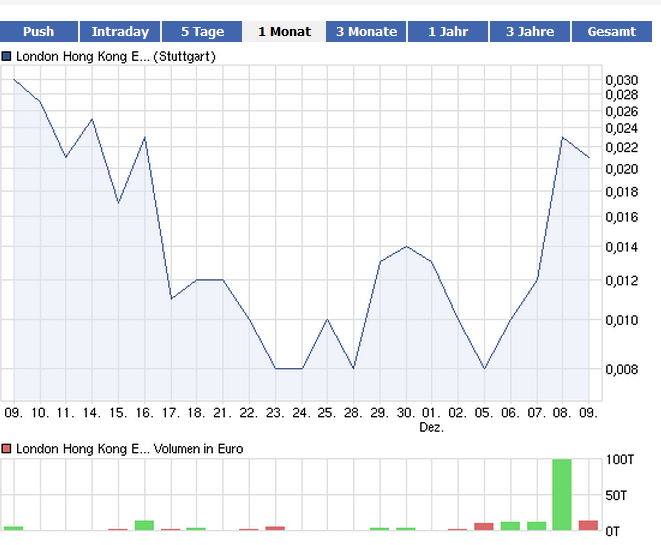Click the 0,030 label on price axis

click(621, 80)
